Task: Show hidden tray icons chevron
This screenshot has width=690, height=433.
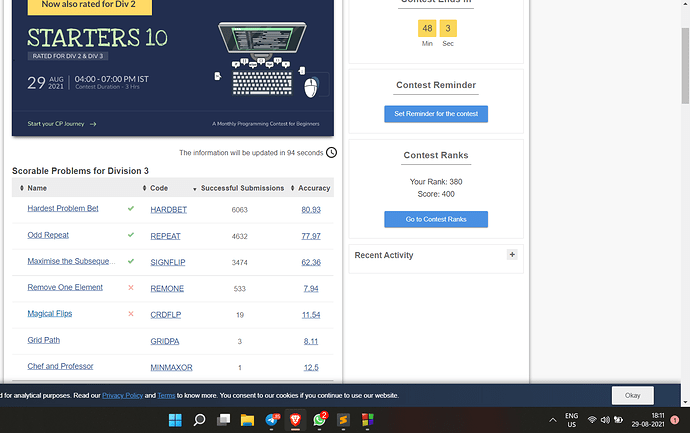Action: pyautogui.click(x=553, y=420)
